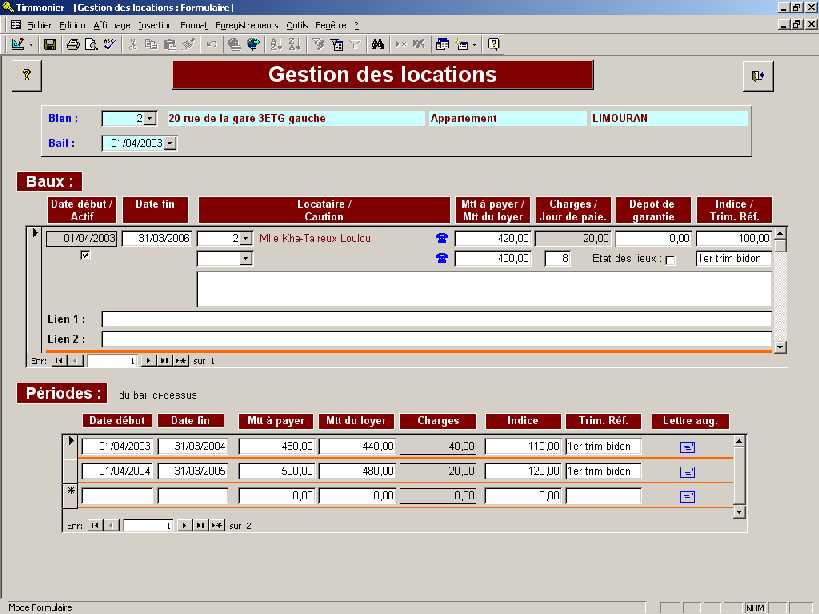Viewport: 819px width, 614px height.
Task: Open the Locataire number dropdown
Action: [245, 239]
